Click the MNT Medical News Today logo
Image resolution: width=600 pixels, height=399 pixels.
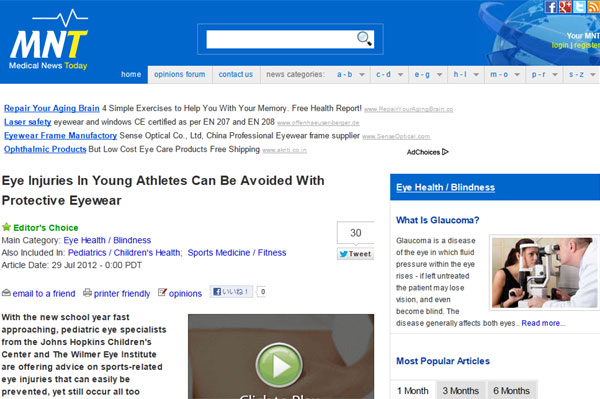(49, 40)
